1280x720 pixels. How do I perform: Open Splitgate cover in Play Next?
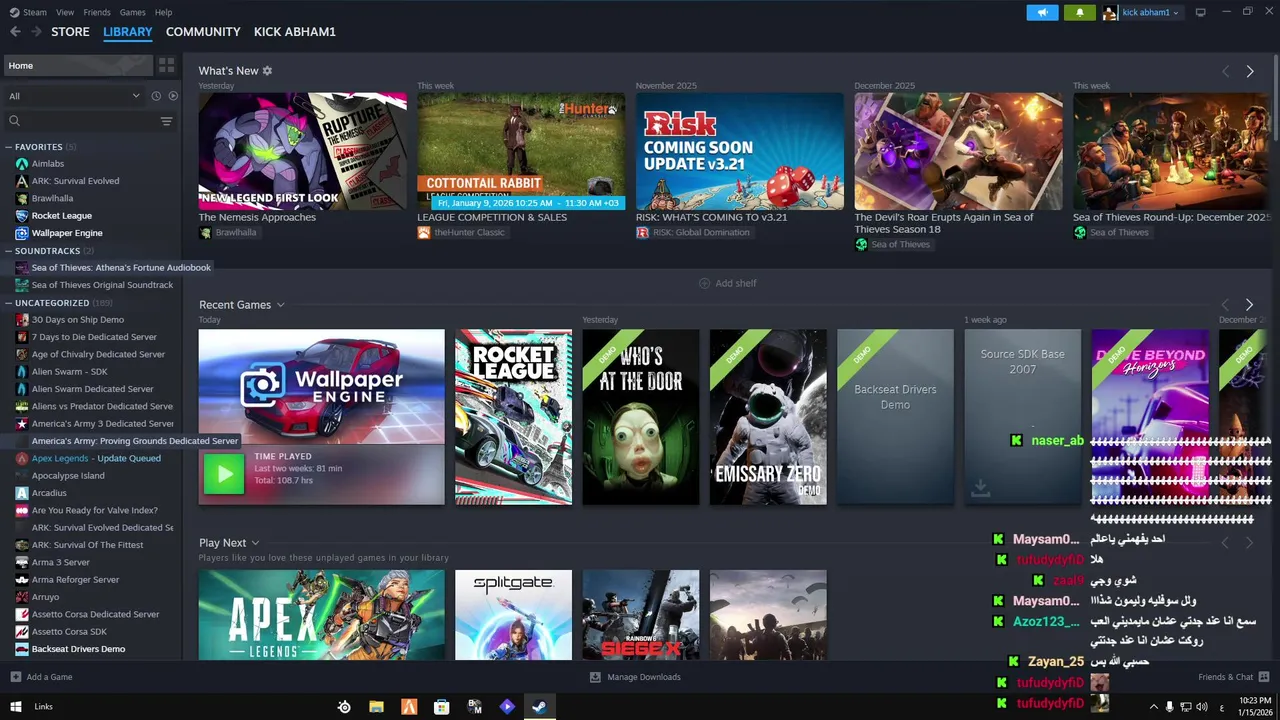(x=513, y=615)
